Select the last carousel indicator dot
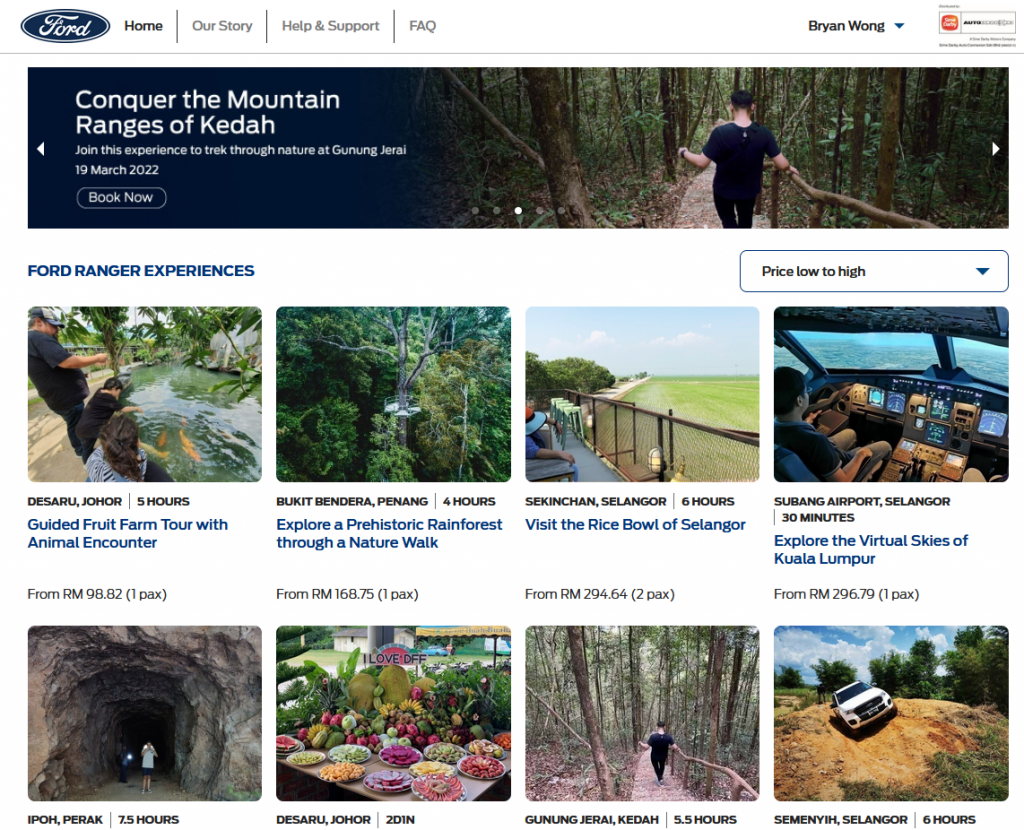Screen dimensions: 1024x830 (562, 211)
